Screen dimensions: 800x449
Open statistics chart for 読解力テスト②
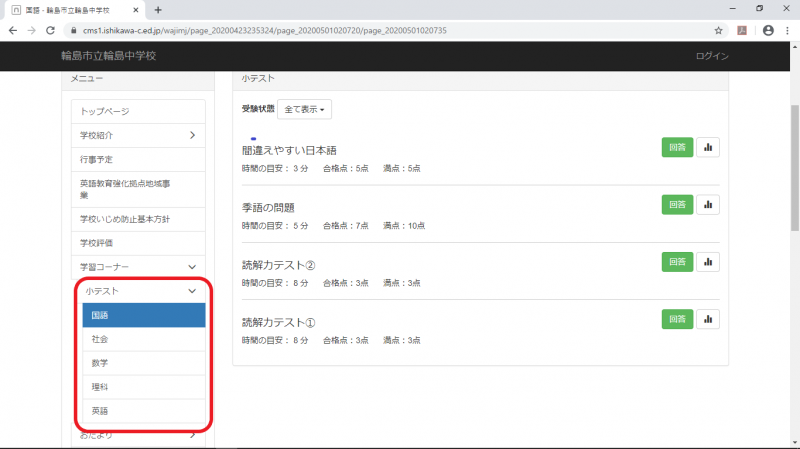coord(708,262)
